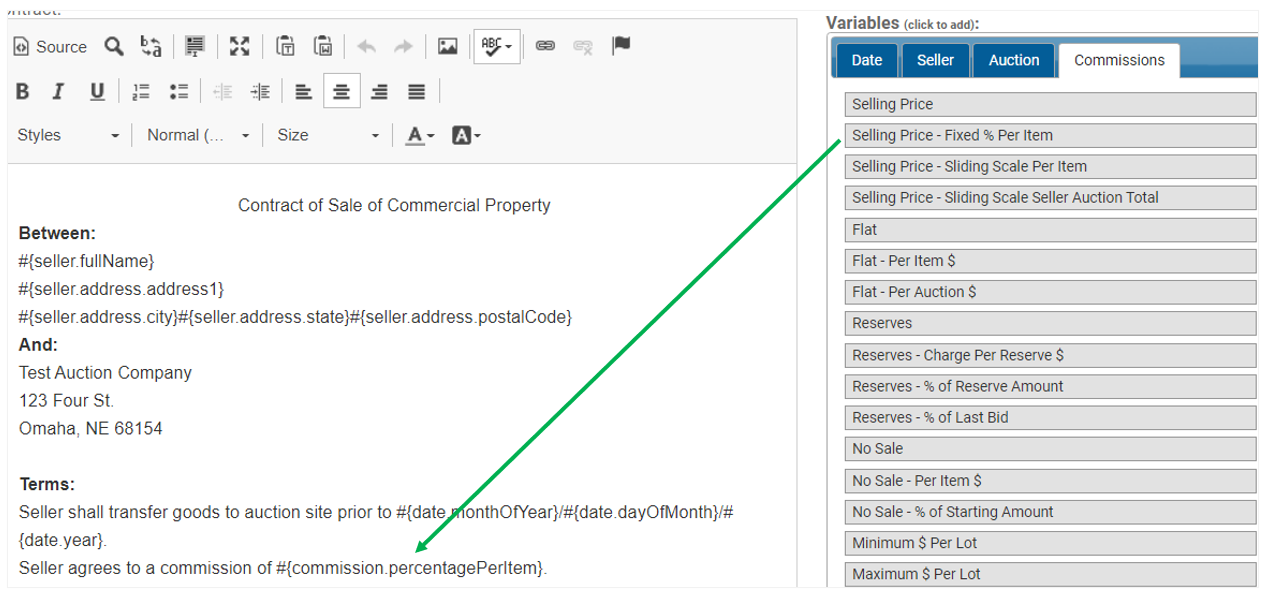Open the Normal paragraph format dropdown

(x=198, y=135)
